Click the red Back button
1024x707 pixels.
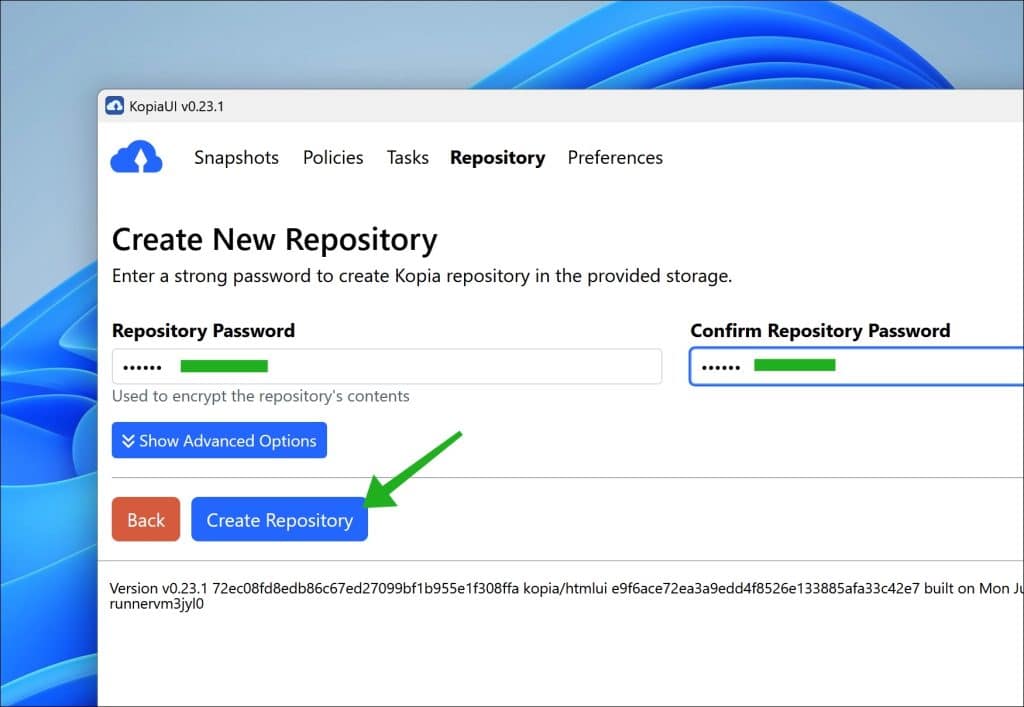coord(146,520)
